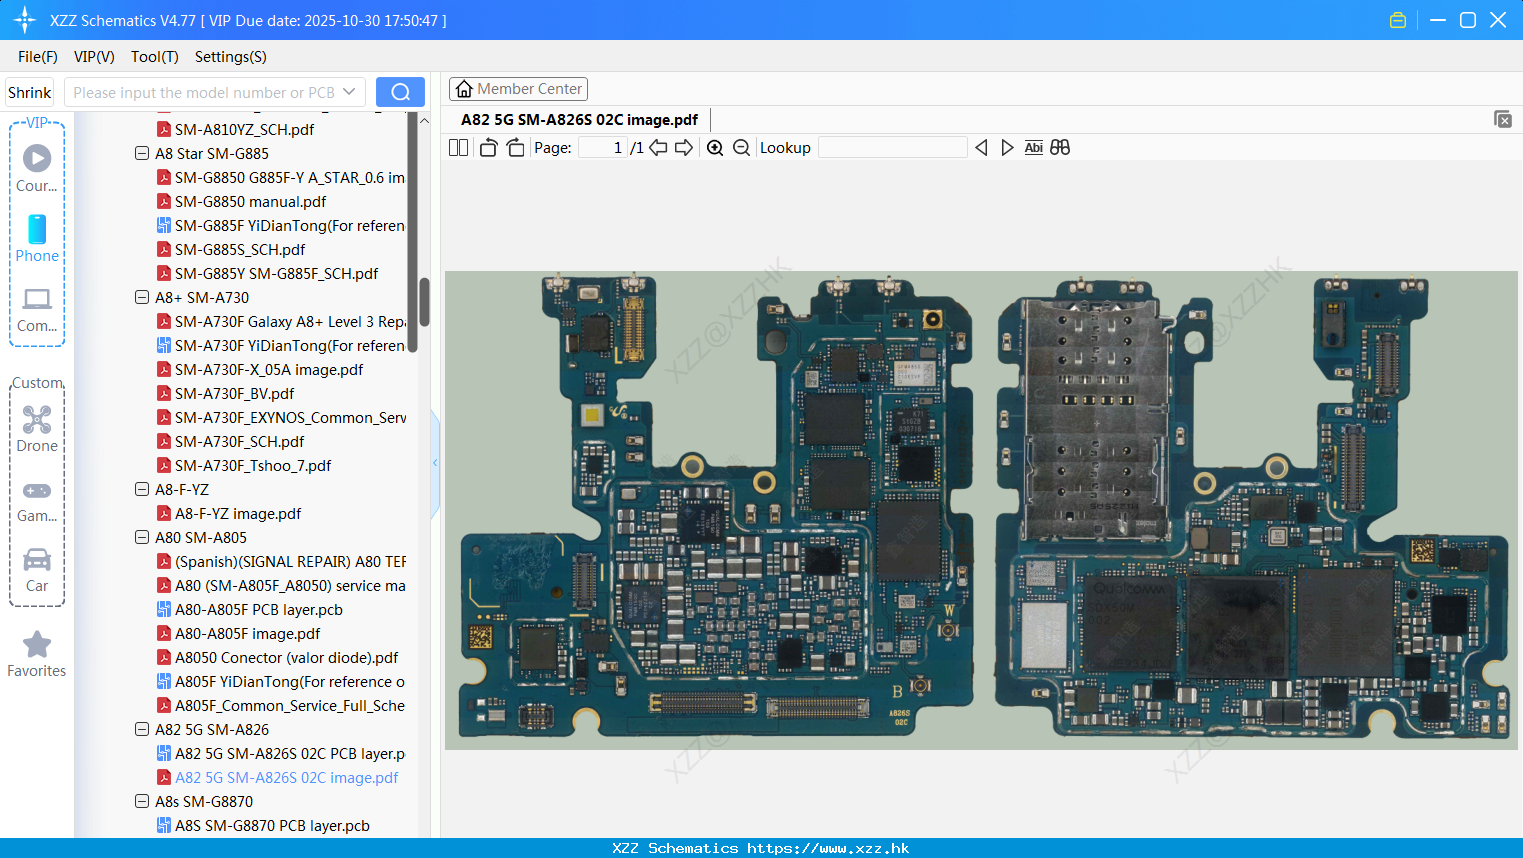Viewport: 1523px width, 858px height.
Task: Open SM-A730F_SCH.pdf
Action: click(x=239, y=441)
